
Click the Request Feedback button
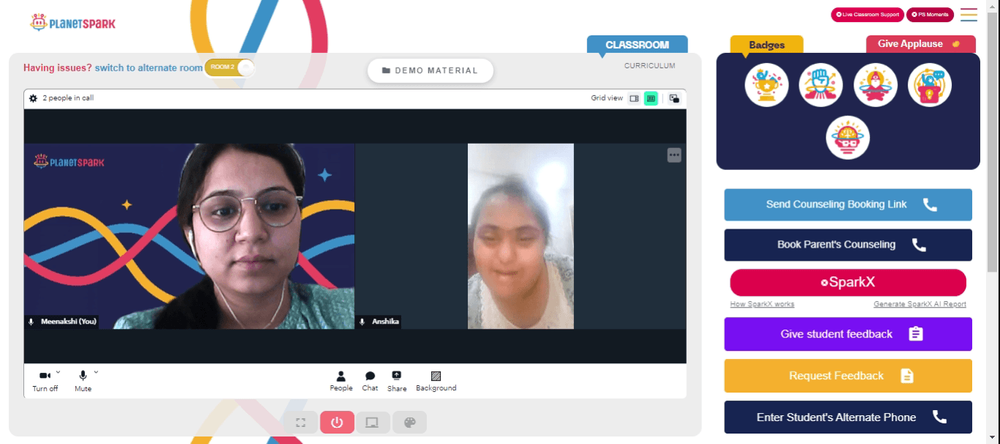pyautogui.click(x=848, y=376)
